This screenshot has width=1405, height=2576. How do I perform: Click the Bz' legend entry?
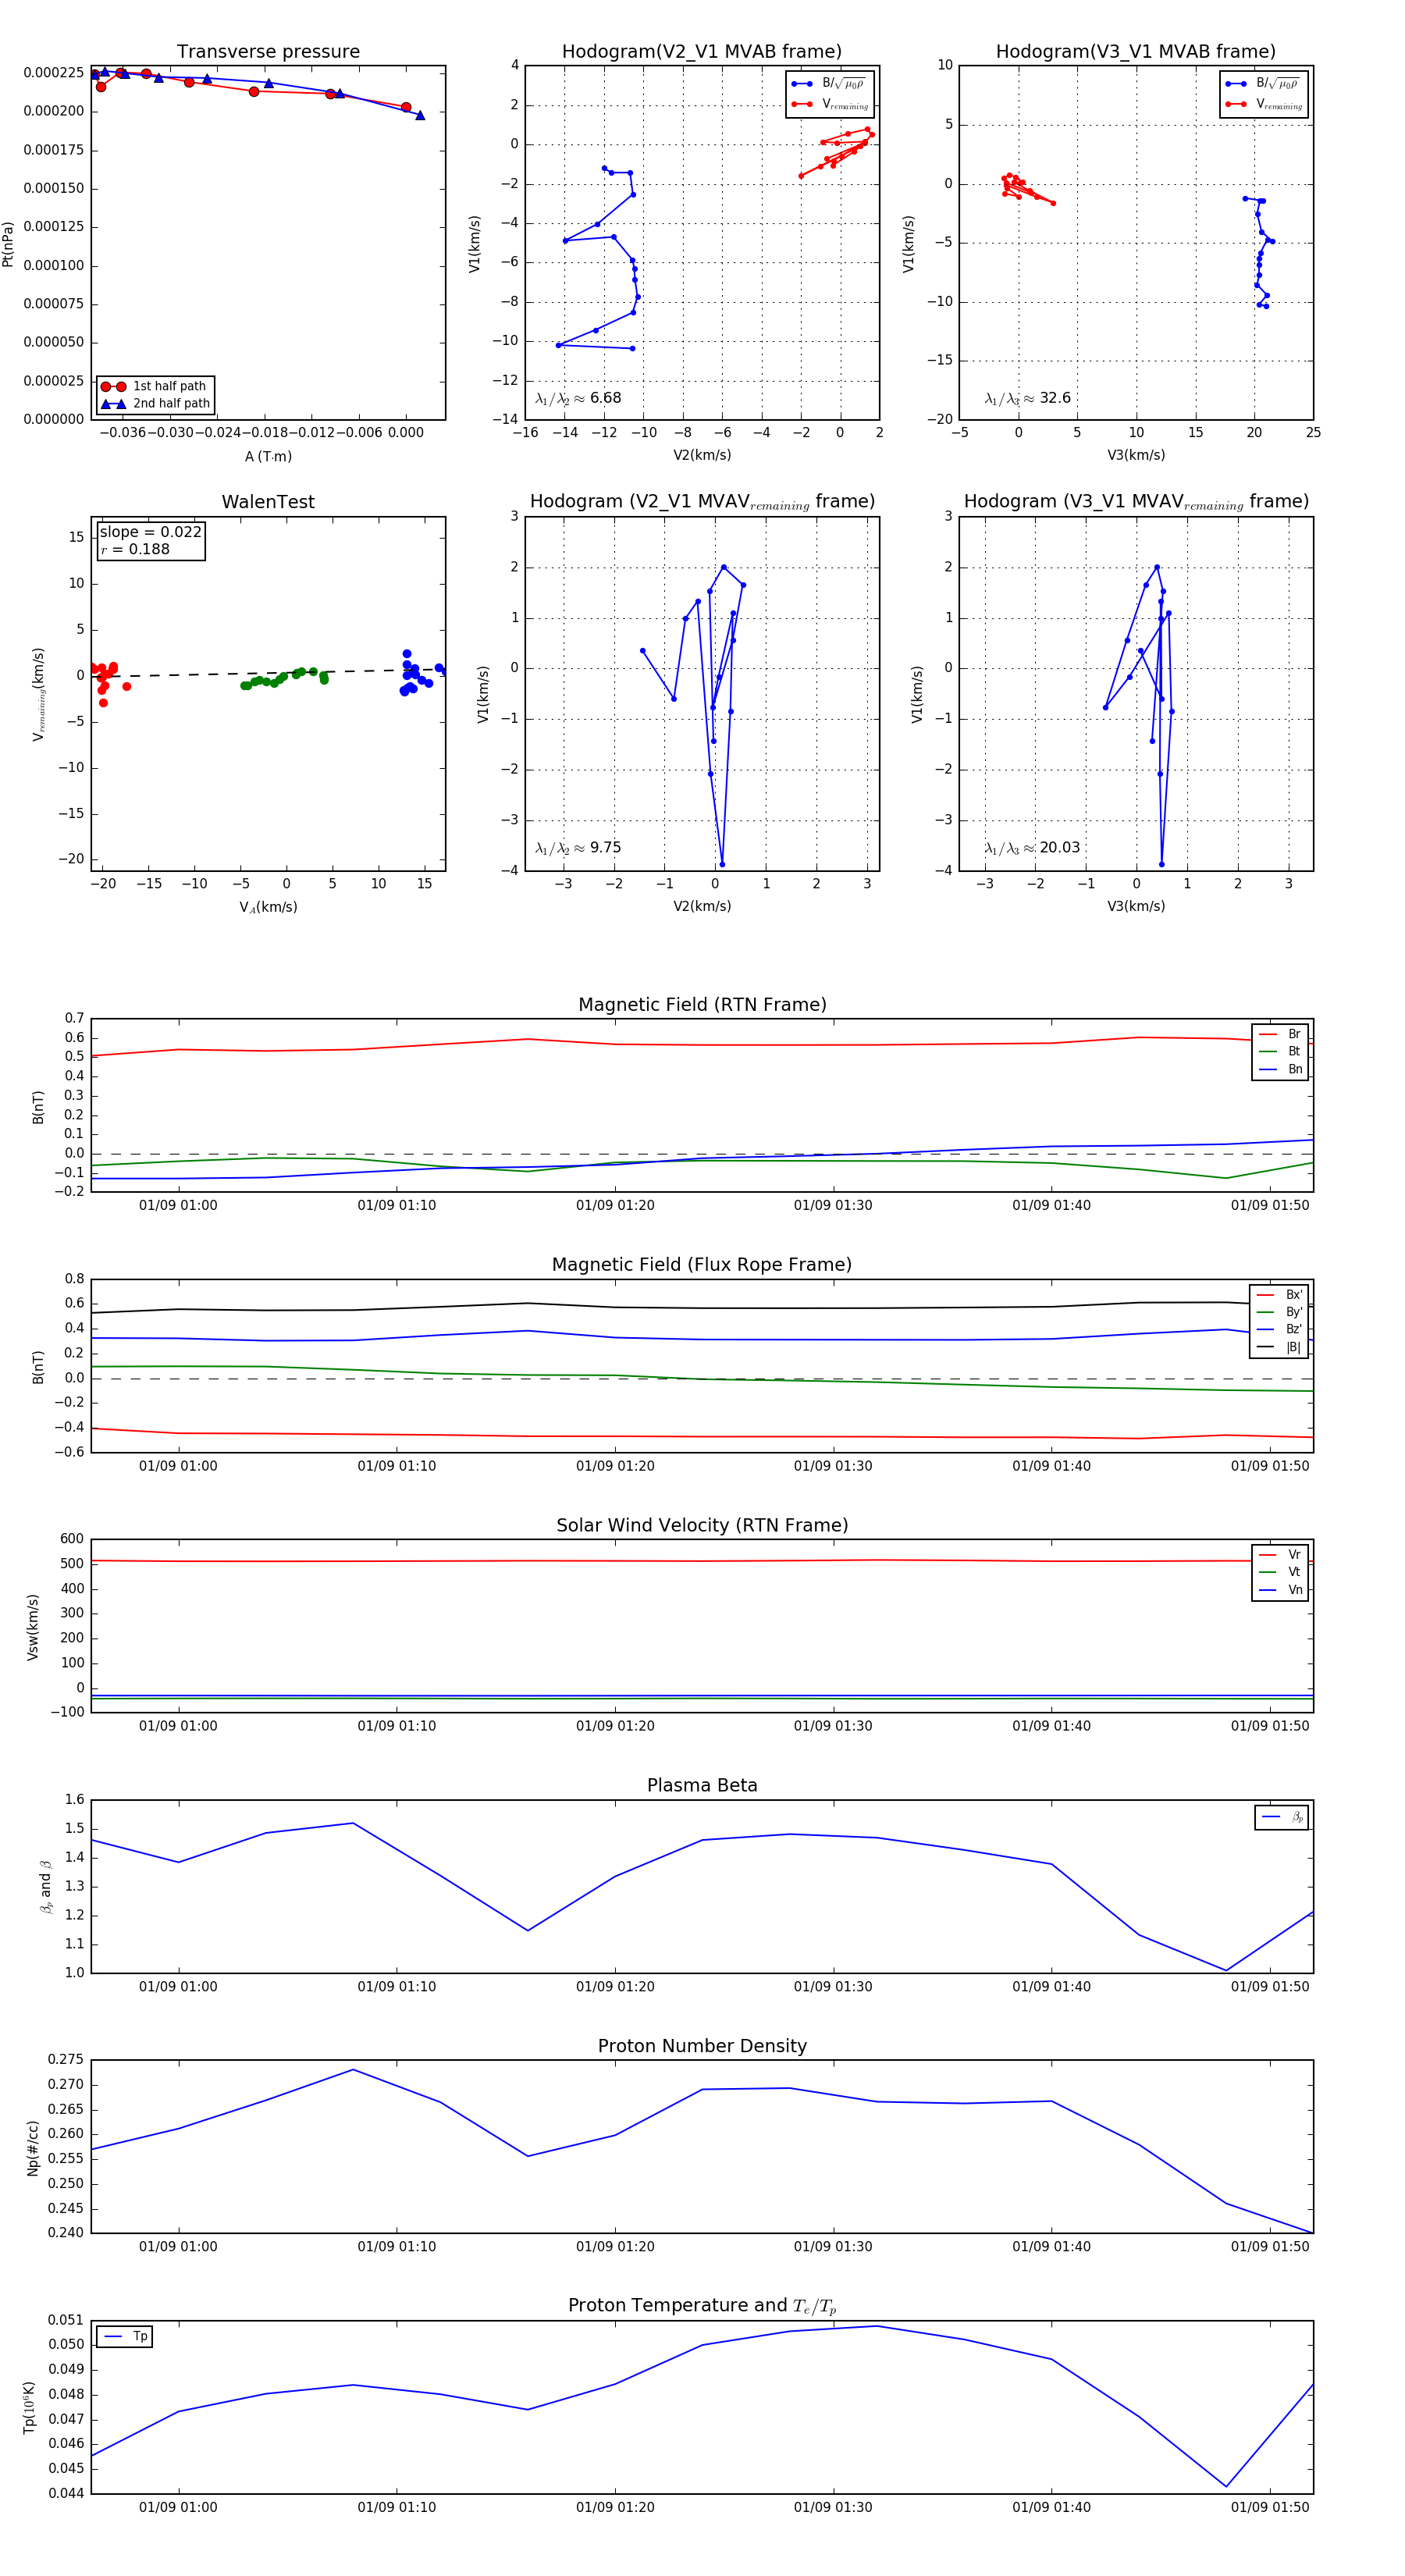pos(1280,1329)
